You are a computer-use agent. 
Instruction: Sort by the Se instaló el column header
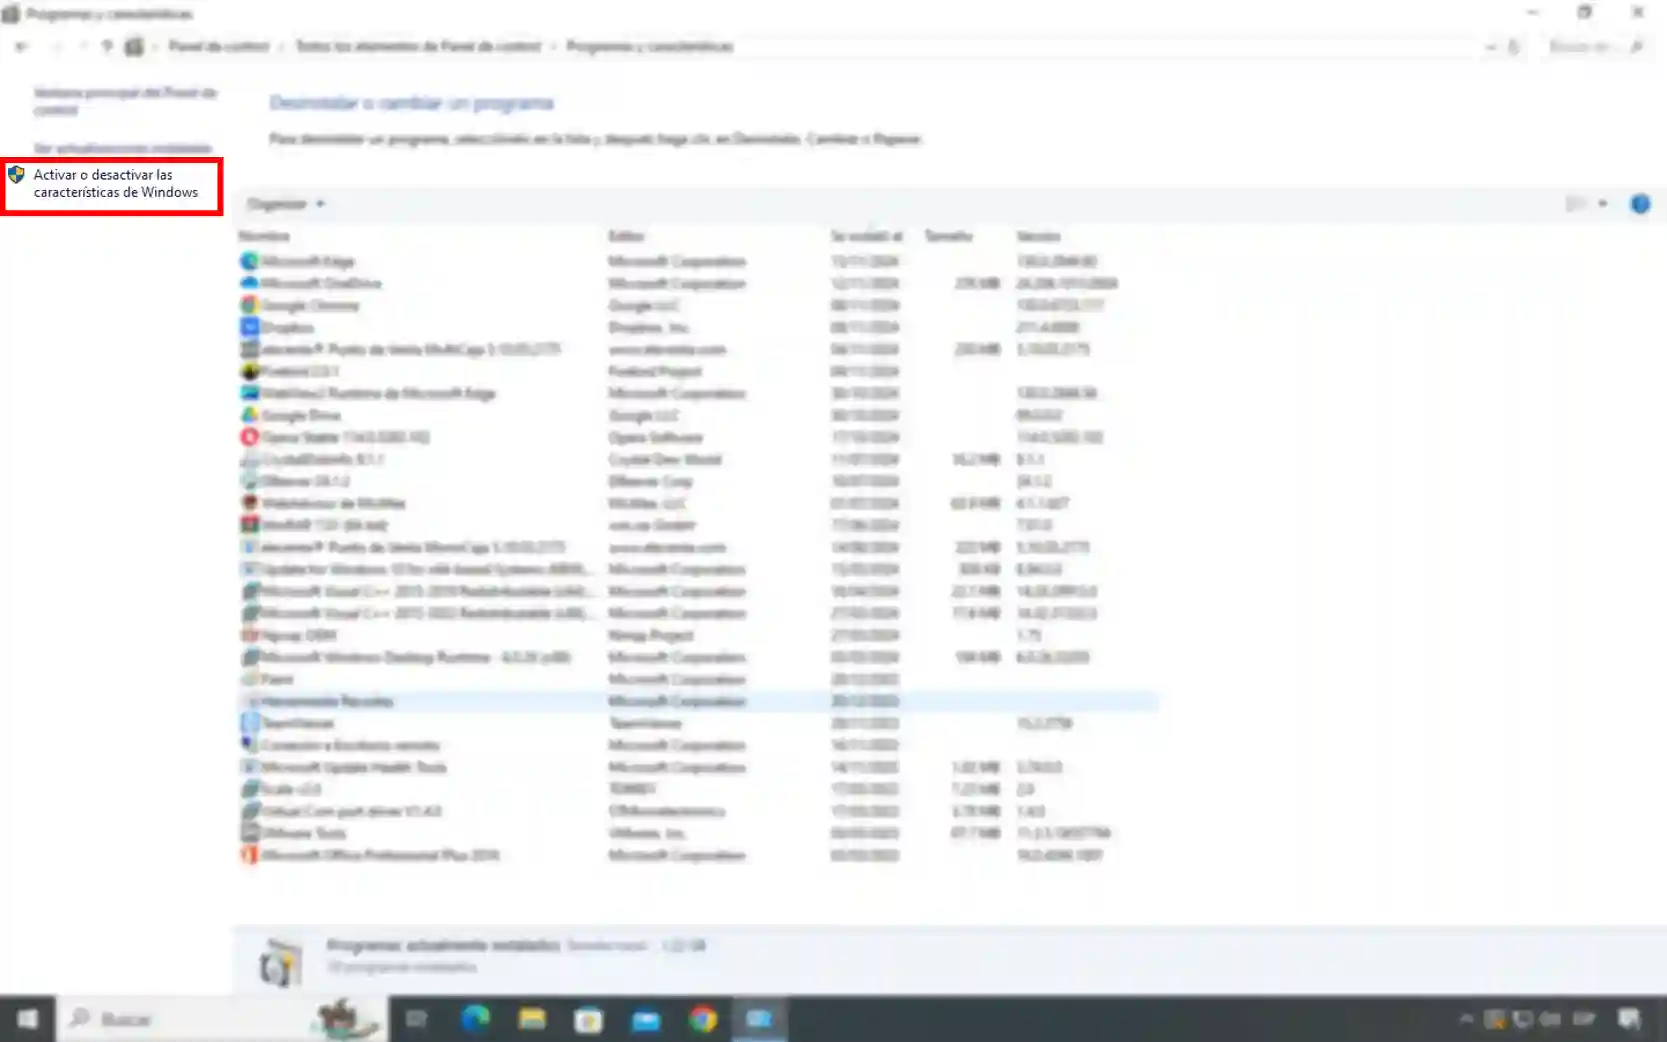tap(866, 236)
